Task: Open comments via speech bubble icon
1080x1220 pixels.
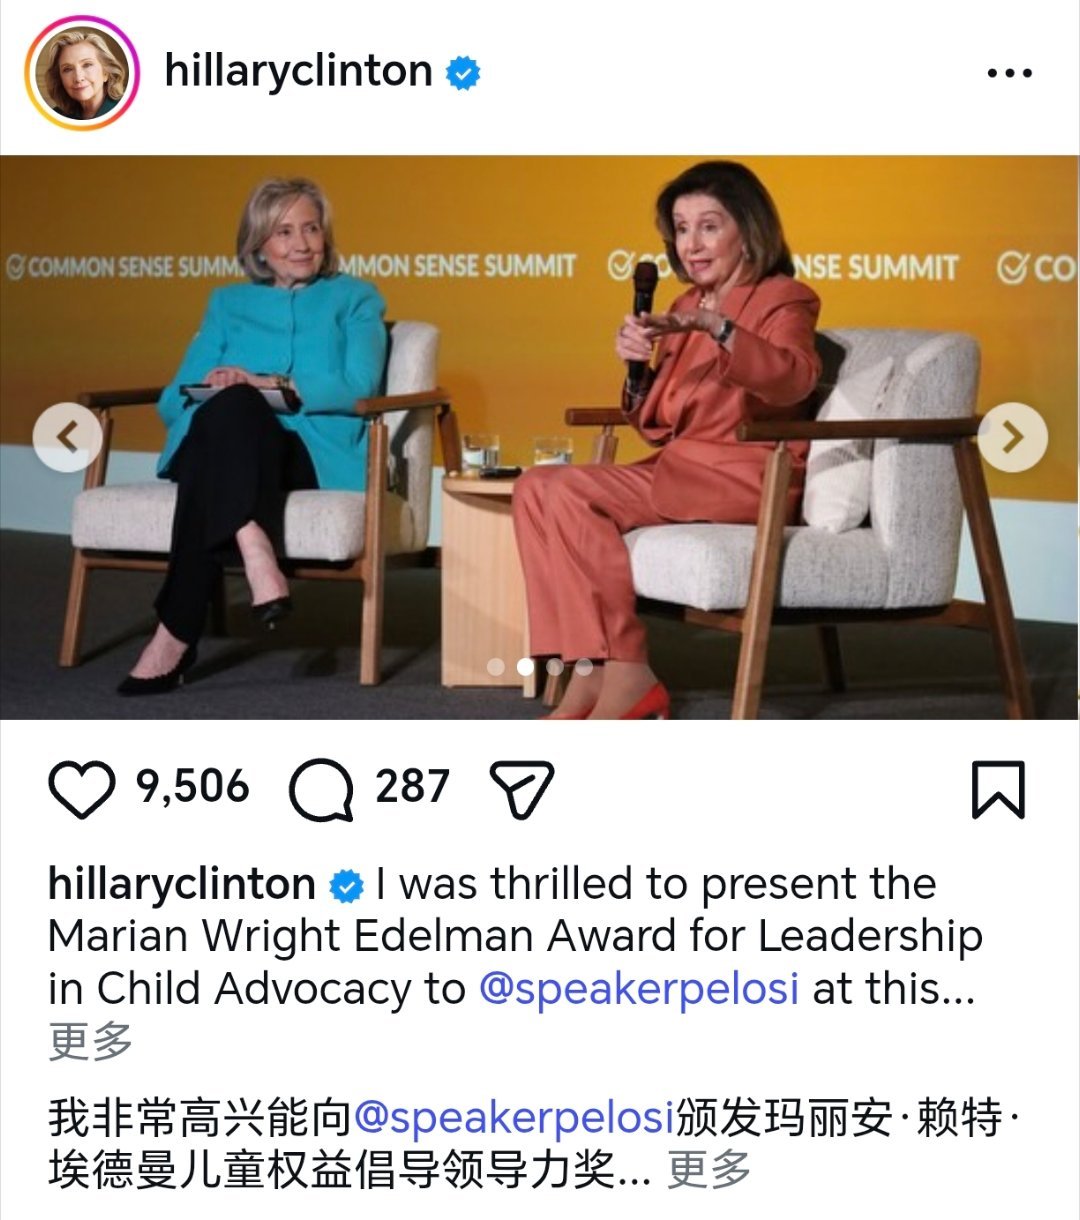Action: pyautogui.click(x=321, y=789)
